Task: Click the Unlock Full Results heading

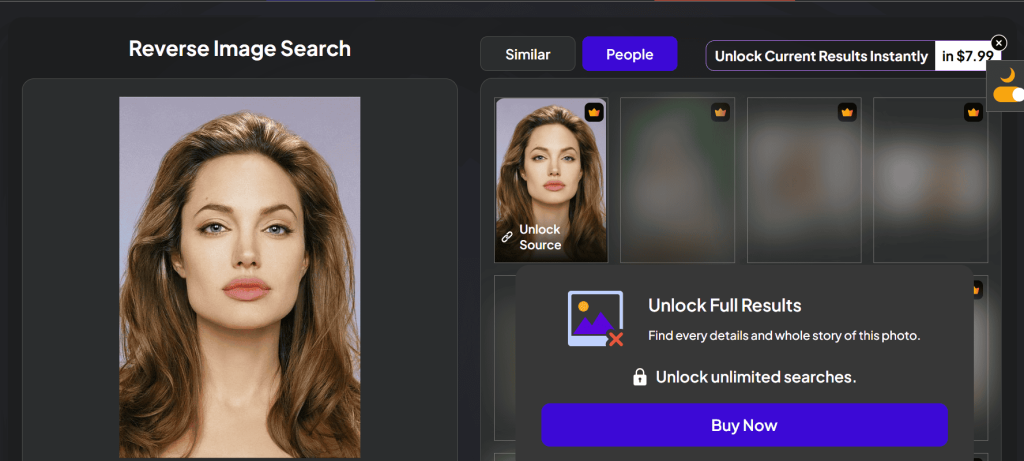Action: (x=724, y=305)
